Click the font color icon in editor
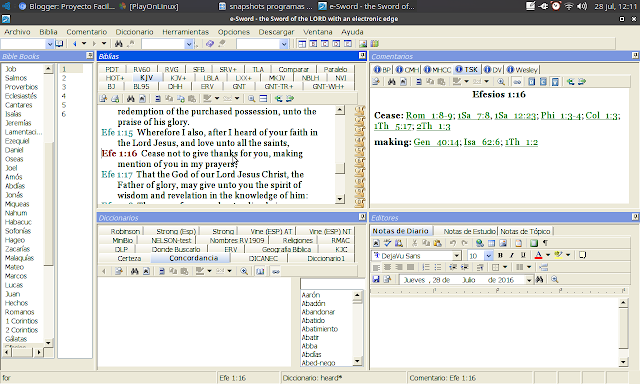 coord(538,255)
